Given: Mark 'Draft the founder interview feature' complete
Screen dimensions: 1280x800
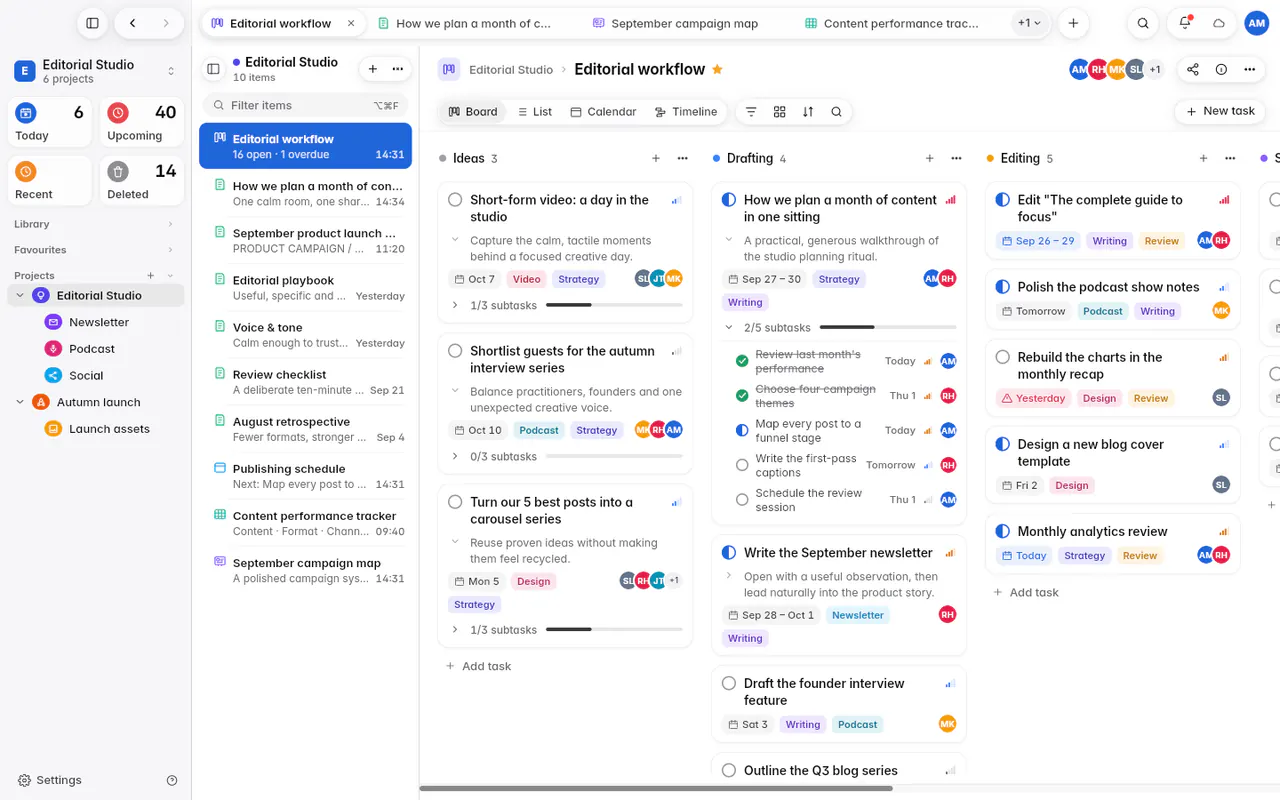Looking at the screenshot, I should [x=729, y=684].
